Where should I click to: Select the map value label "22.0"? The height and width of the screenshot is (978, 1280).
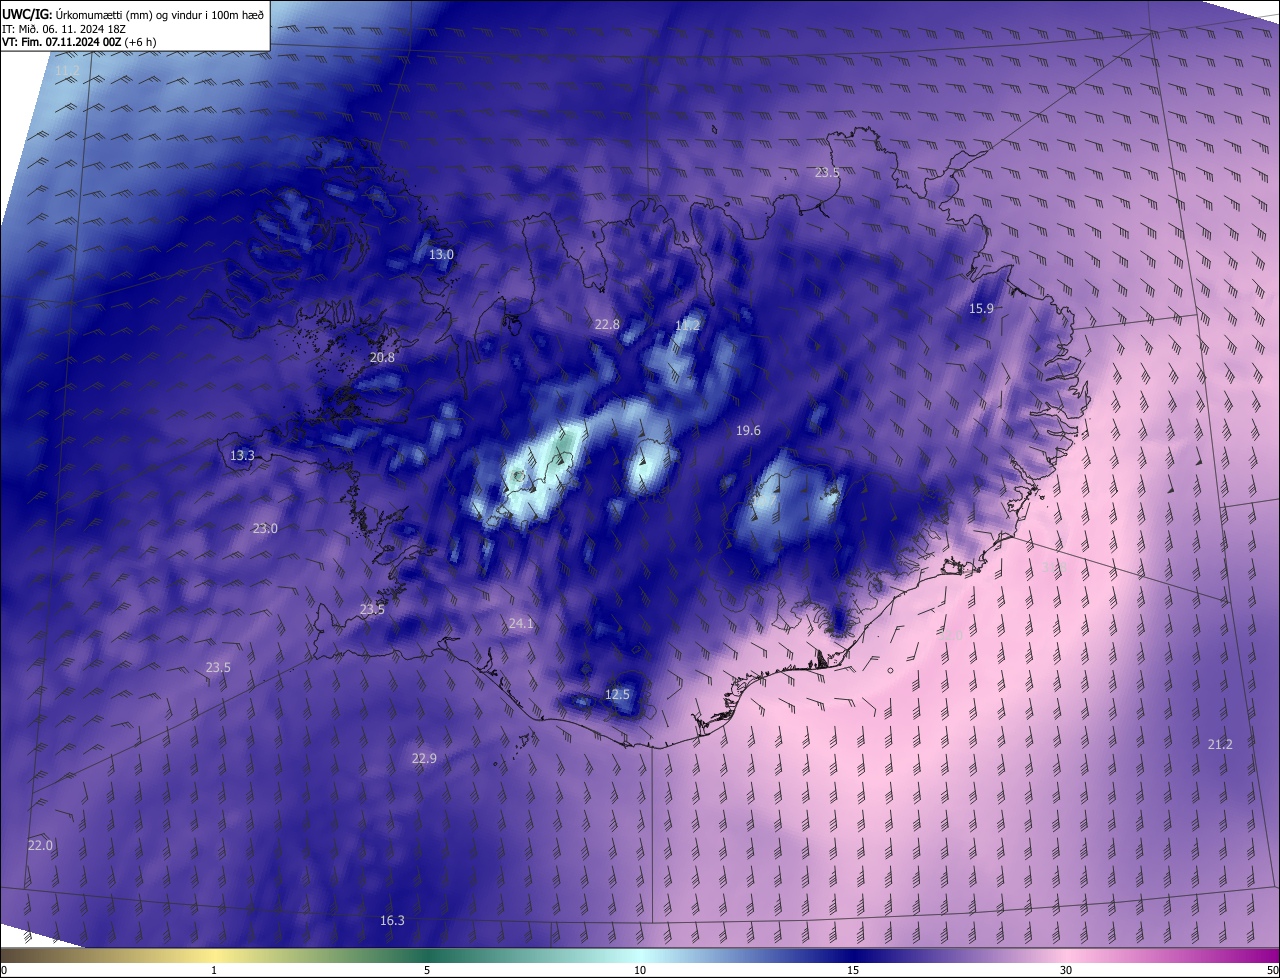pyautogui.click(x=40, y=845)
